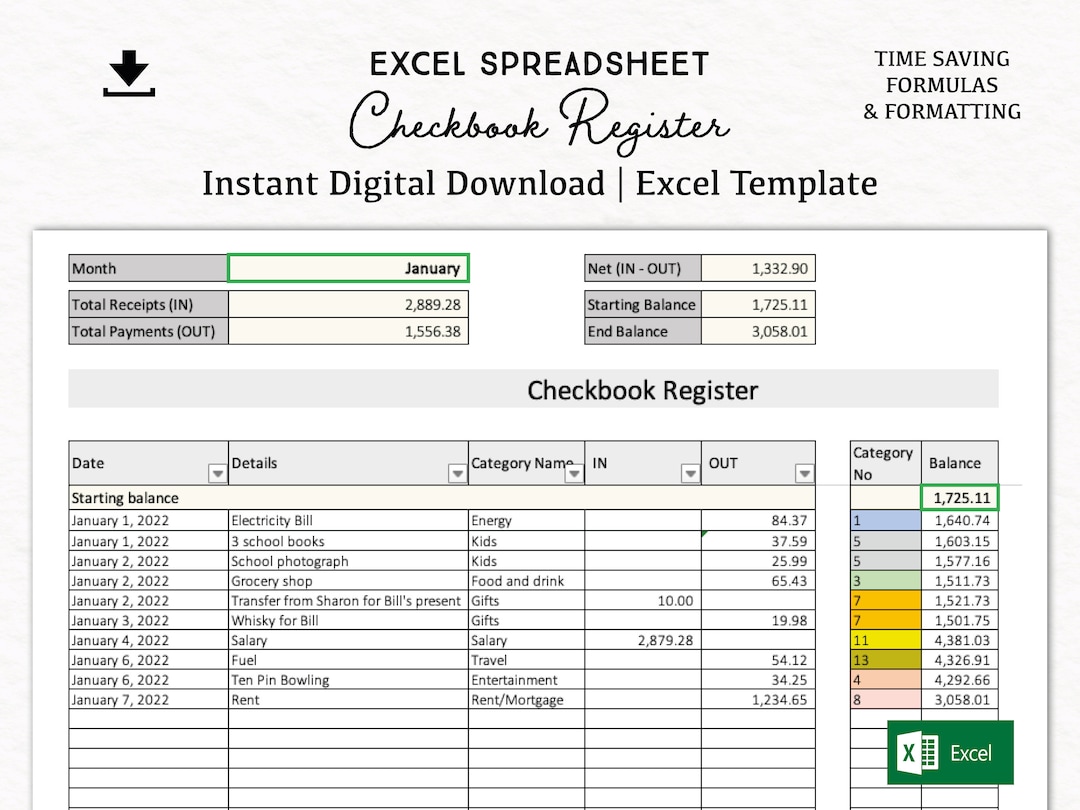Click the green Excel badge
Image resolution: width=1080 pixels, height=810 pixels.
click(x=950, y=752)
